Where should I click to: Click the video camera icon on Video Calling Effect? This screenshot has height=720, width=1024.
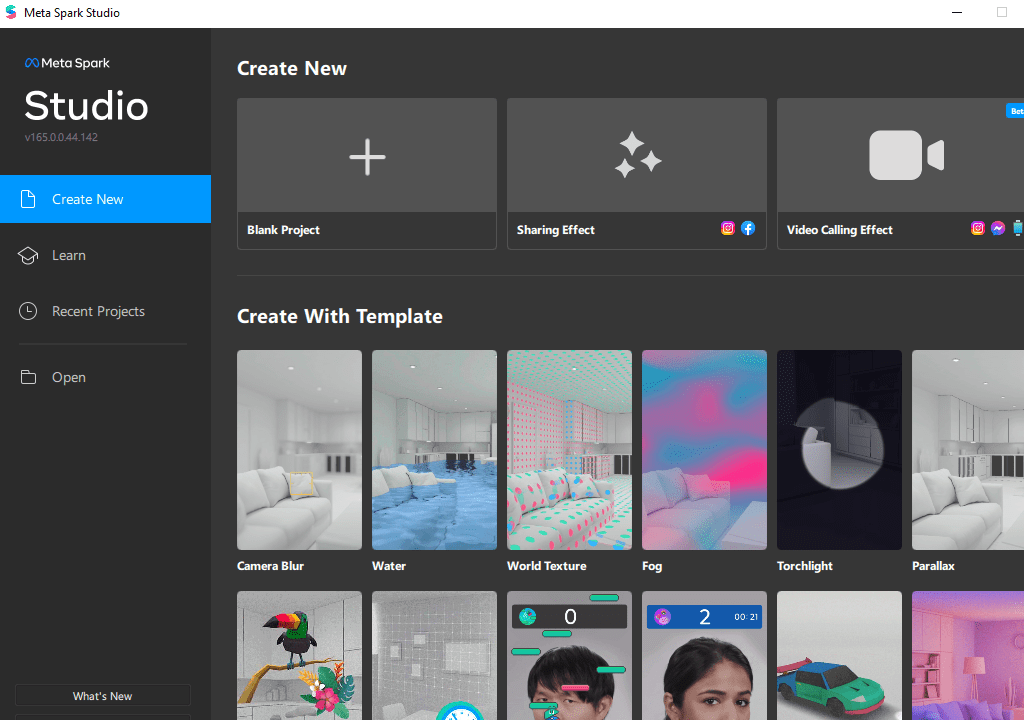coord(906,154)
